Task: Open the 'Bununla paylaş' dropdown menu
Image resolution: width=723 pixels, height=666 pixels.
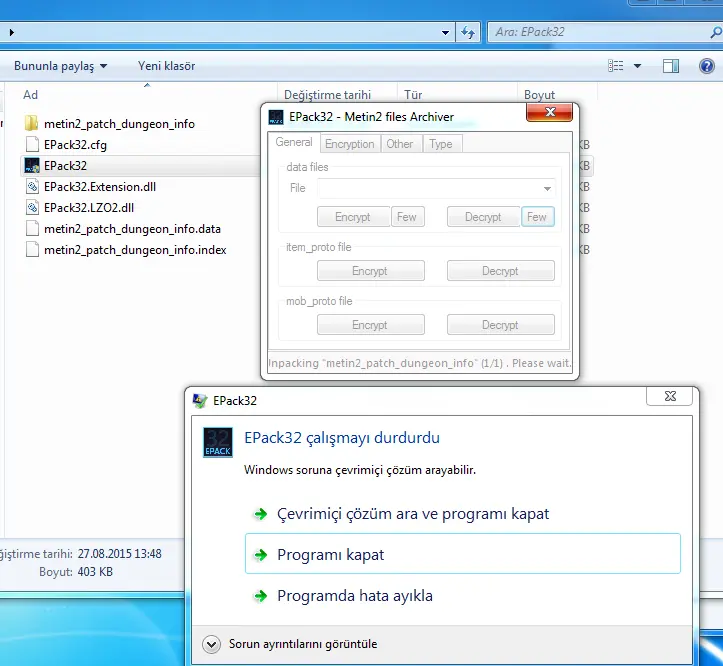Action: click(60, 66)
